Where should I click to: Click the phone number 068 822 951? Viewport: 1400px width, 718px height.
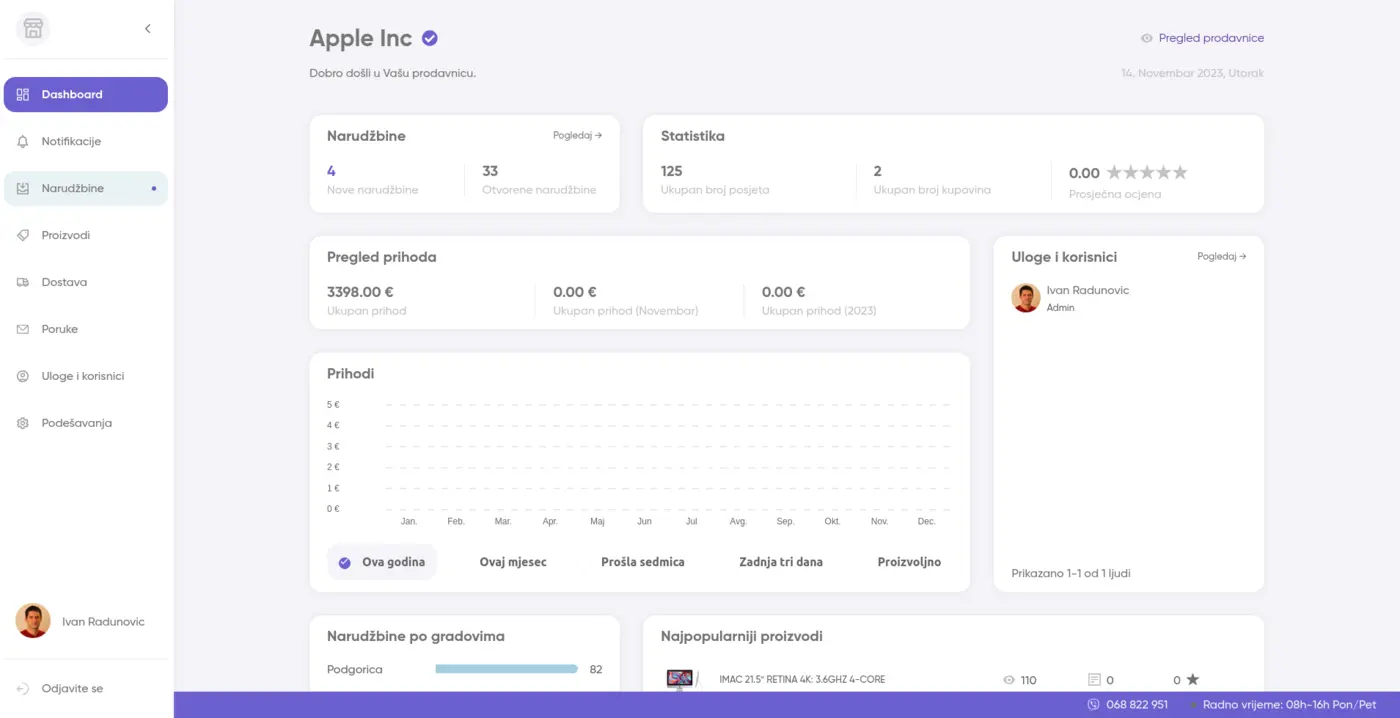1137,705
